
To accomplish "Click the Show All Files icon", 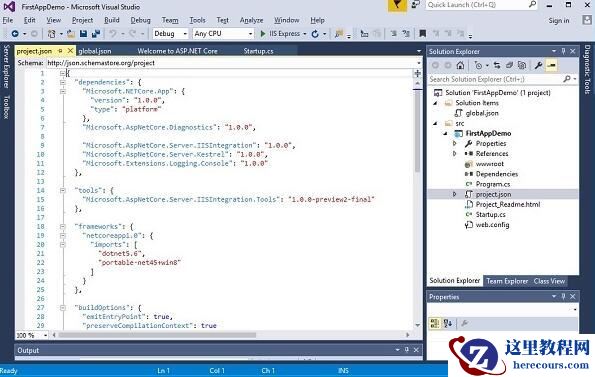I will click(x=522, y=65).
